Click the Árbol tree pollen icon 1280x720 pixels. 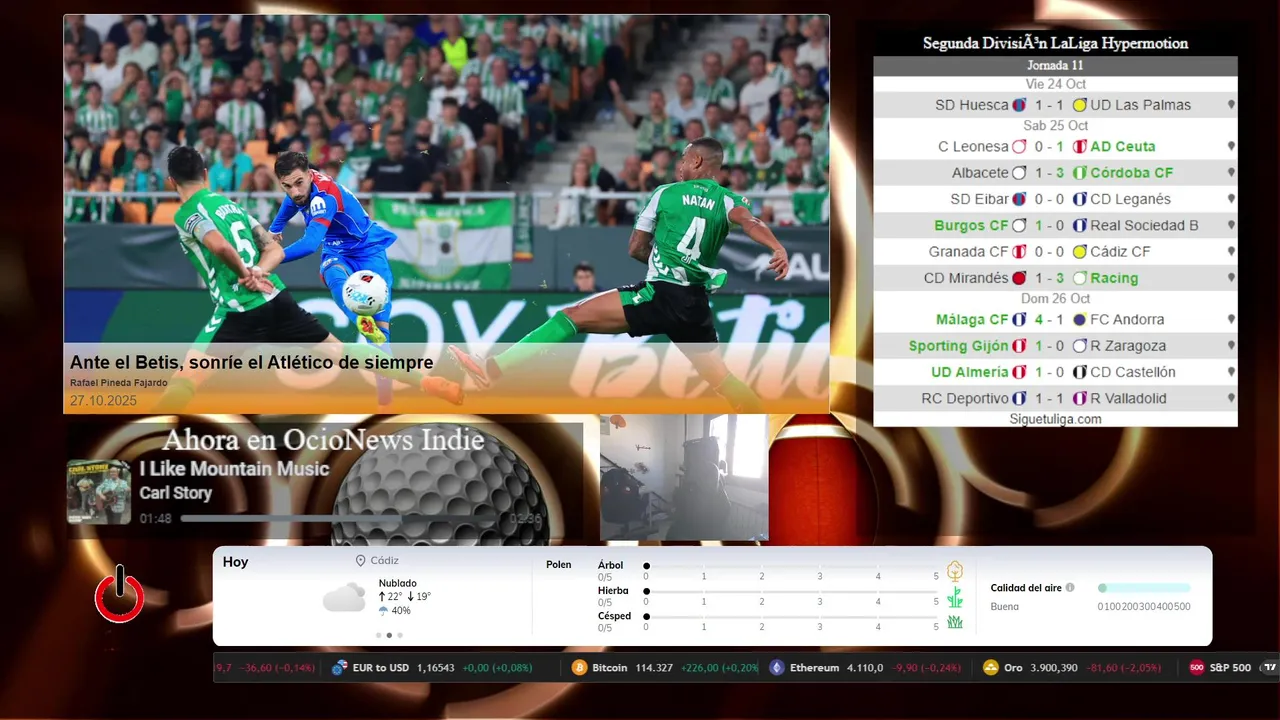(955, 571)
